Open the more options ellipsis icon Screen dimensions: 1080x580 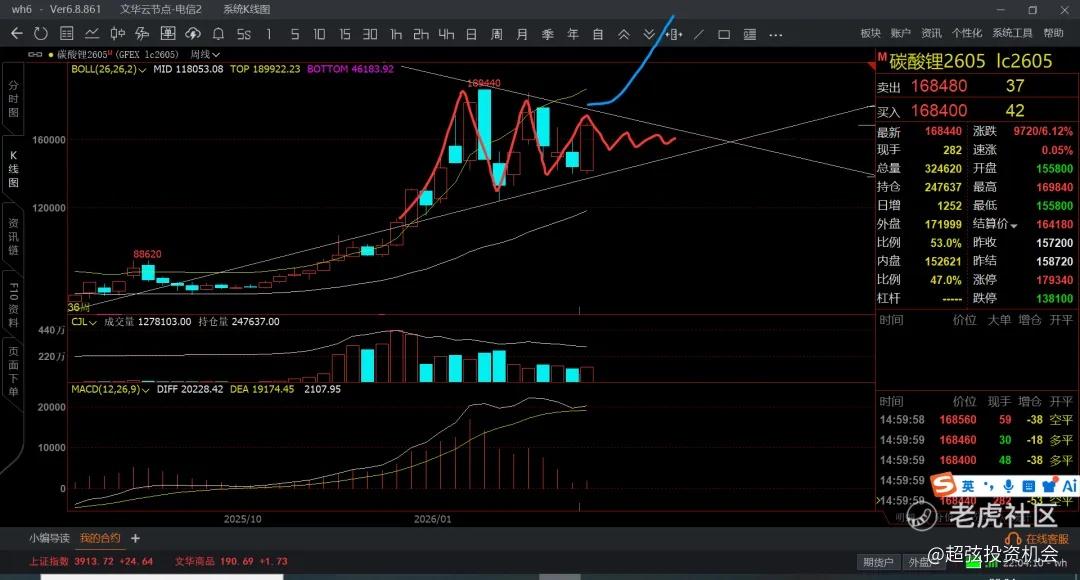coord(776,34)
